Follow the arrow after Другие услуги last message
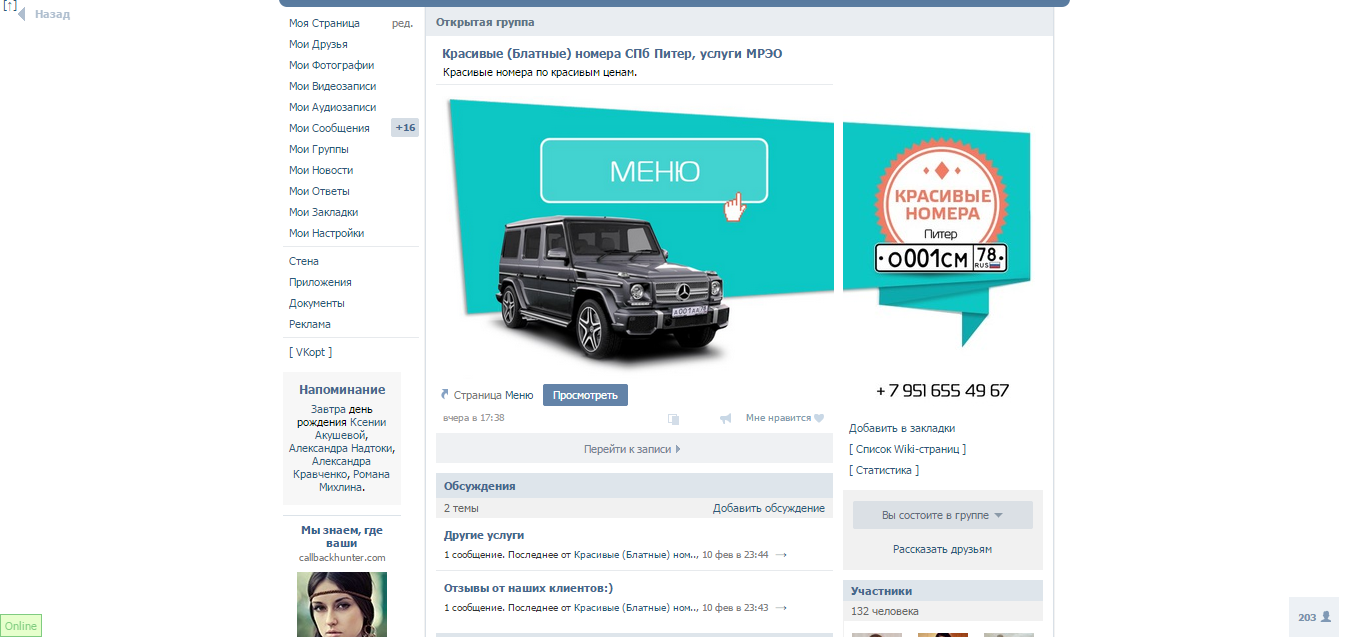This screenshot has height=637, width=1349. pos(781,554)
